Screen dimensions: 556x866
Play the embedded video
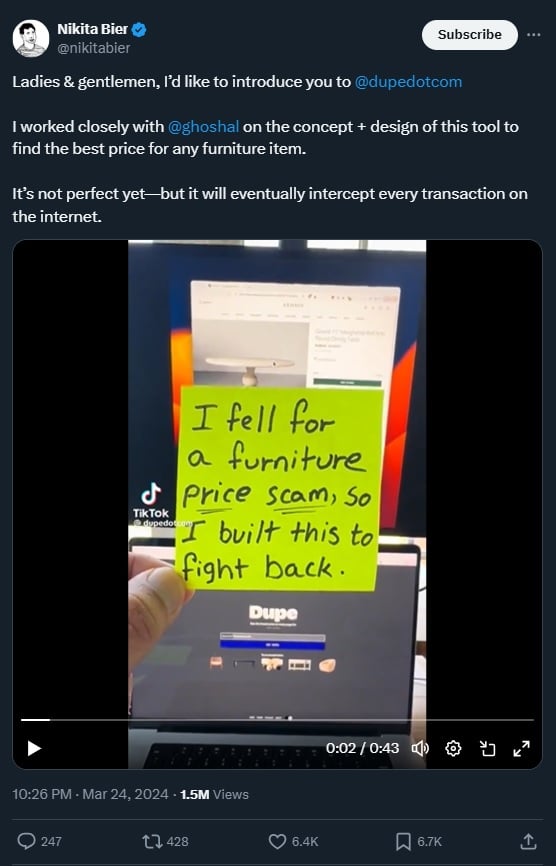click(x=34, y=748)
